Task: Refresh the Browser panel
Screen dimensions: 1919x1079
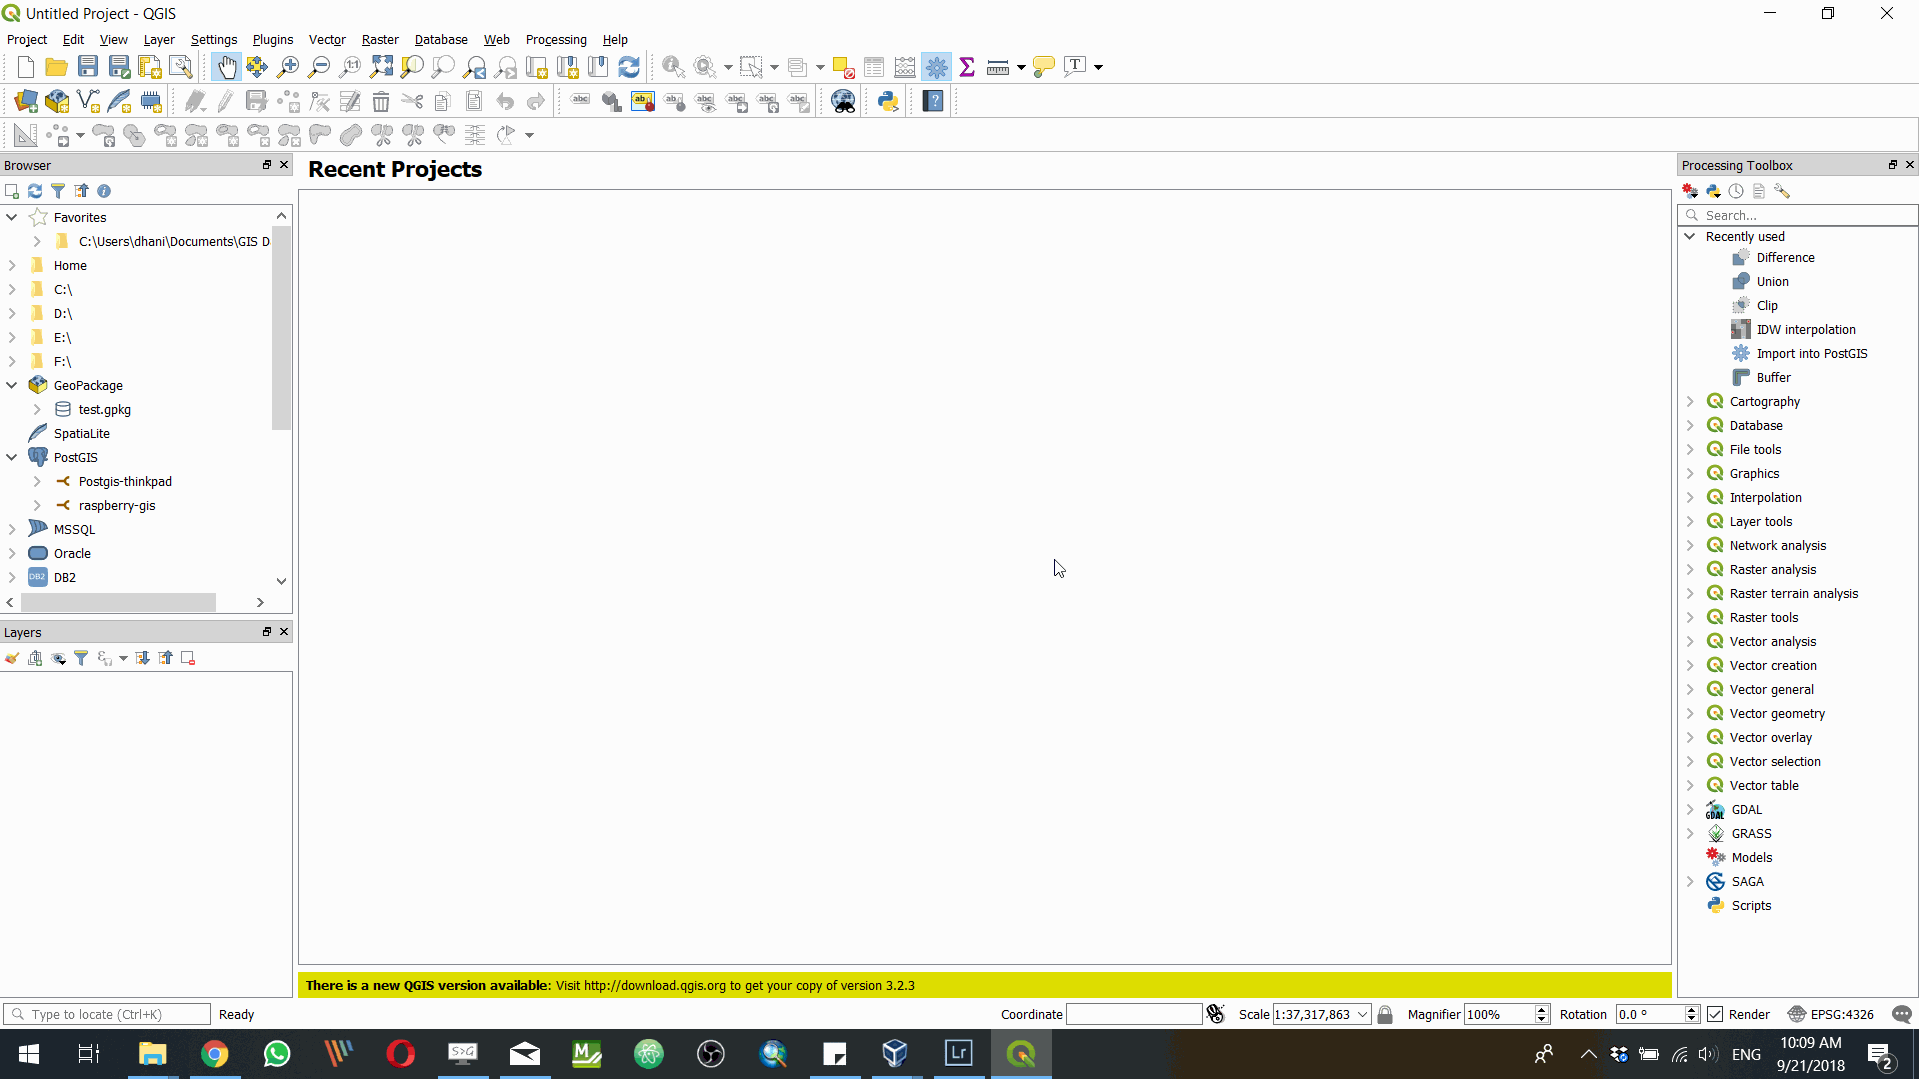Action: pos(35,191)
